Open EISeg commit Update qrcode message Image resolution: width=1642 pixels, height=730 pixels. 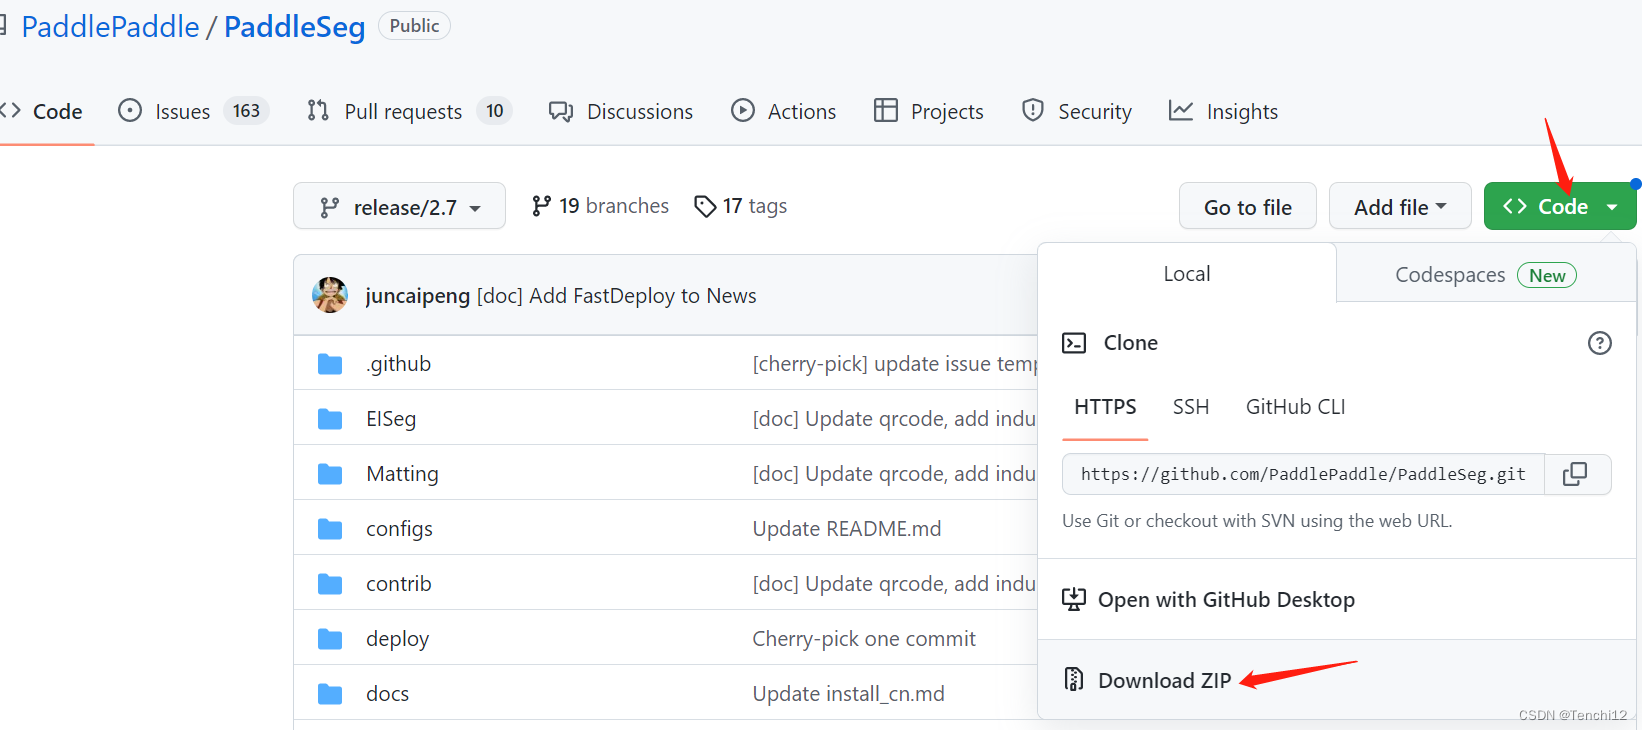(x=894, y=419)
